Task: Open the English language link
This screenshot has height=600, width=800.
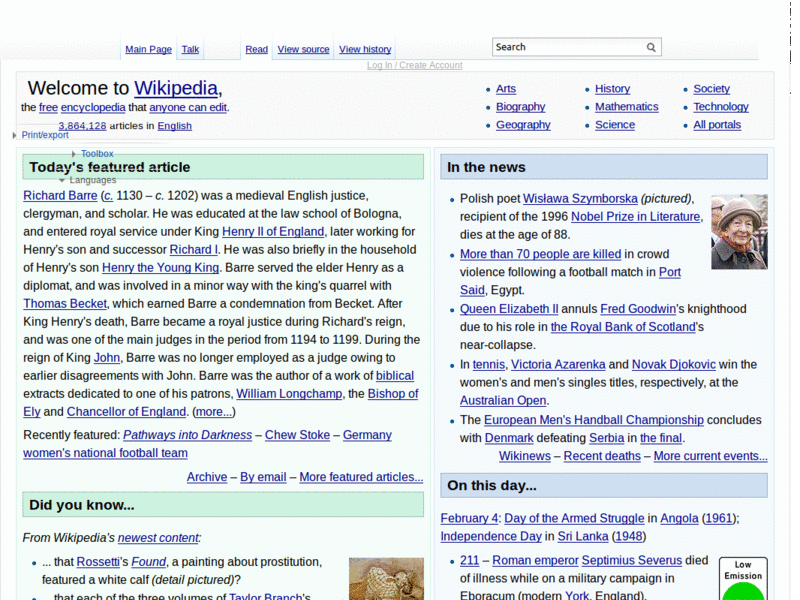Action: click(174, 126)
